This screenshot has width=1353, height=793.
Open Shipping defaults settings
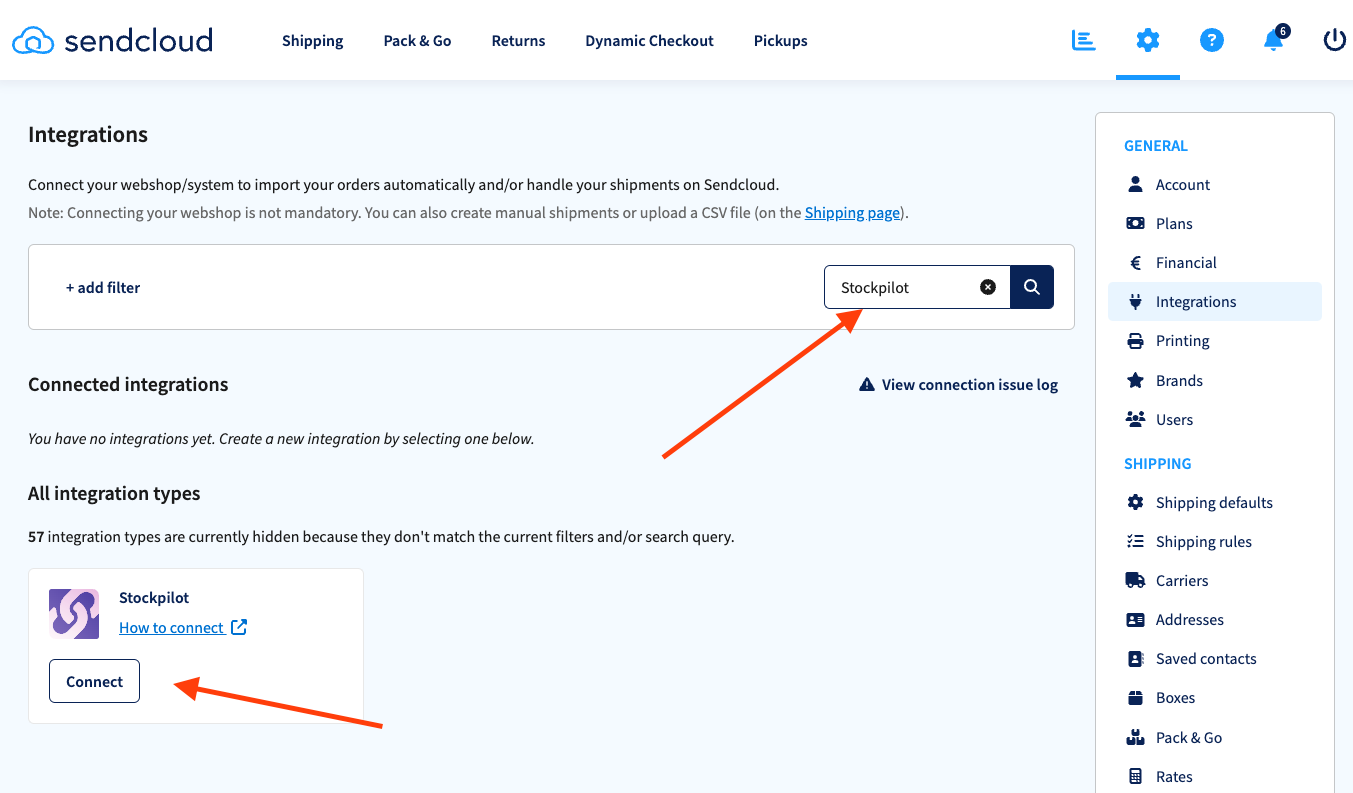1215,502
